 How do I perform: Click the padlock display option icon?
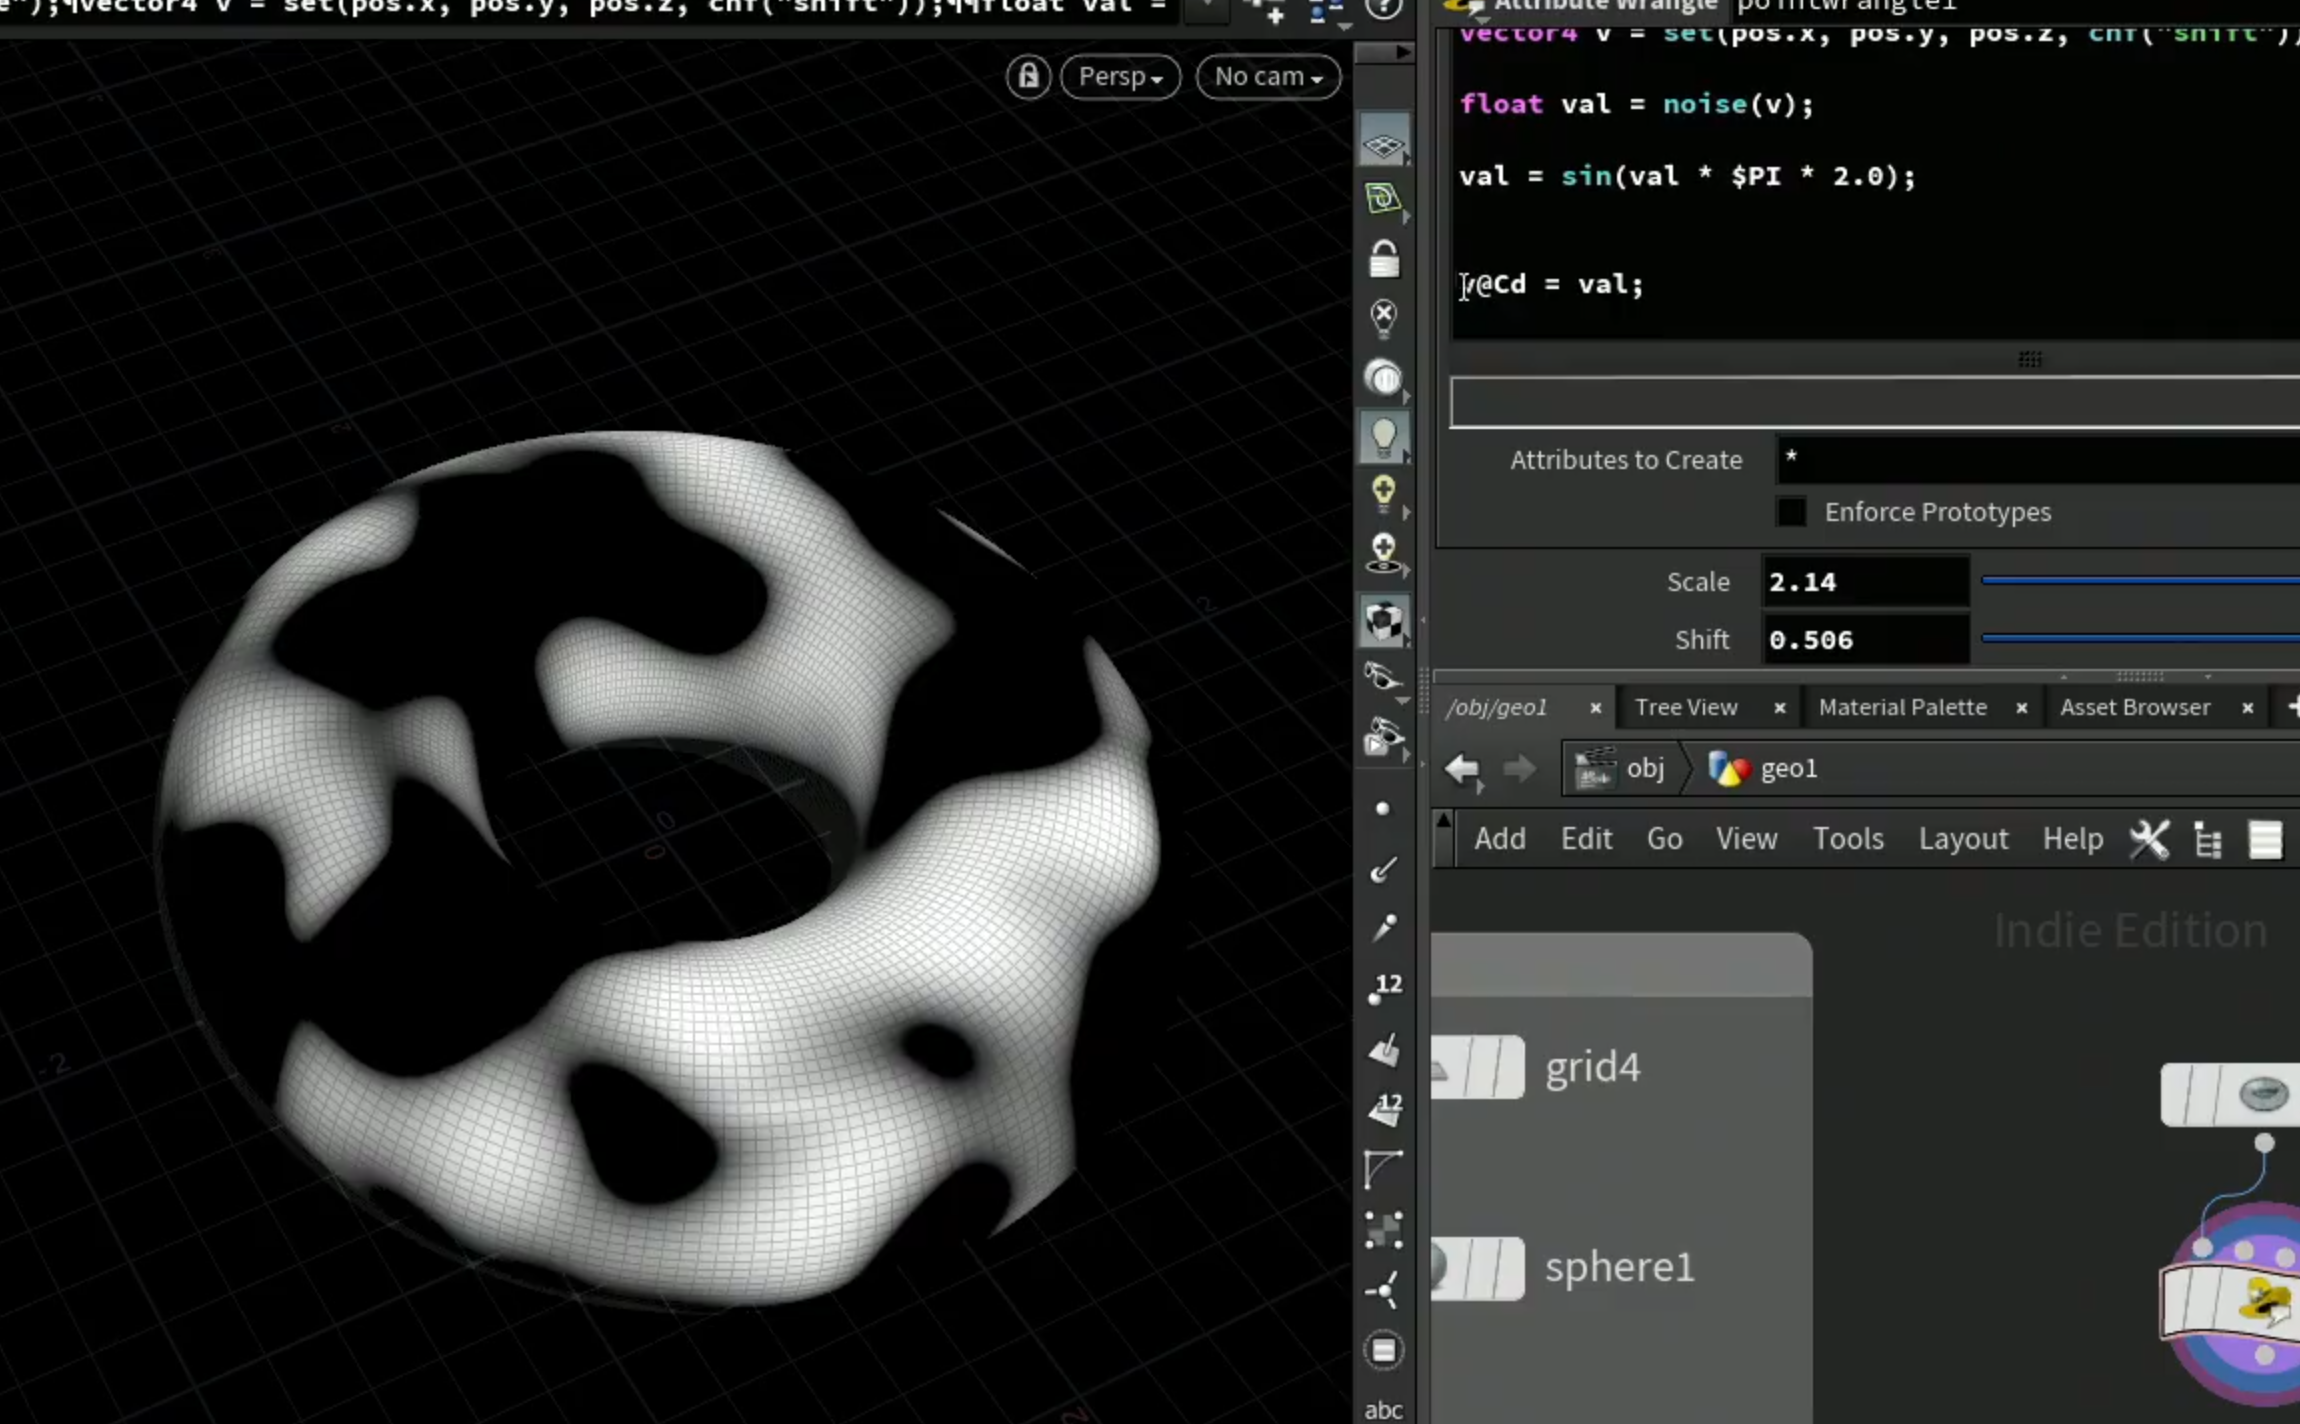[x=1384, y=260]
